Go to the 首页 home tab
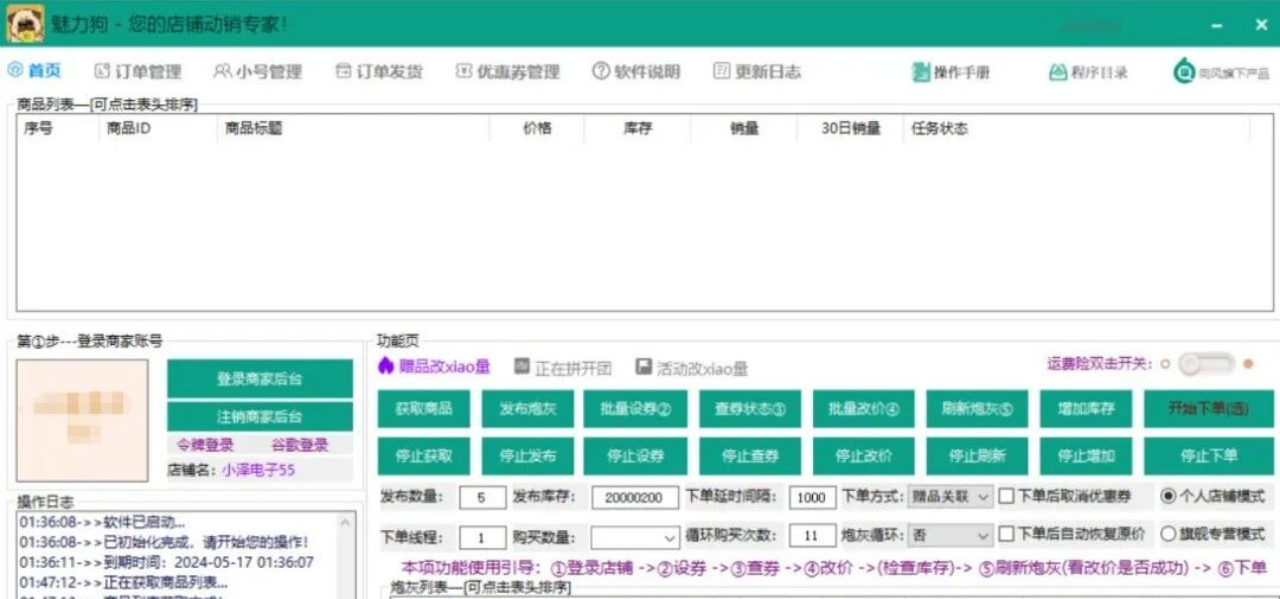 (x=33, y=70)
